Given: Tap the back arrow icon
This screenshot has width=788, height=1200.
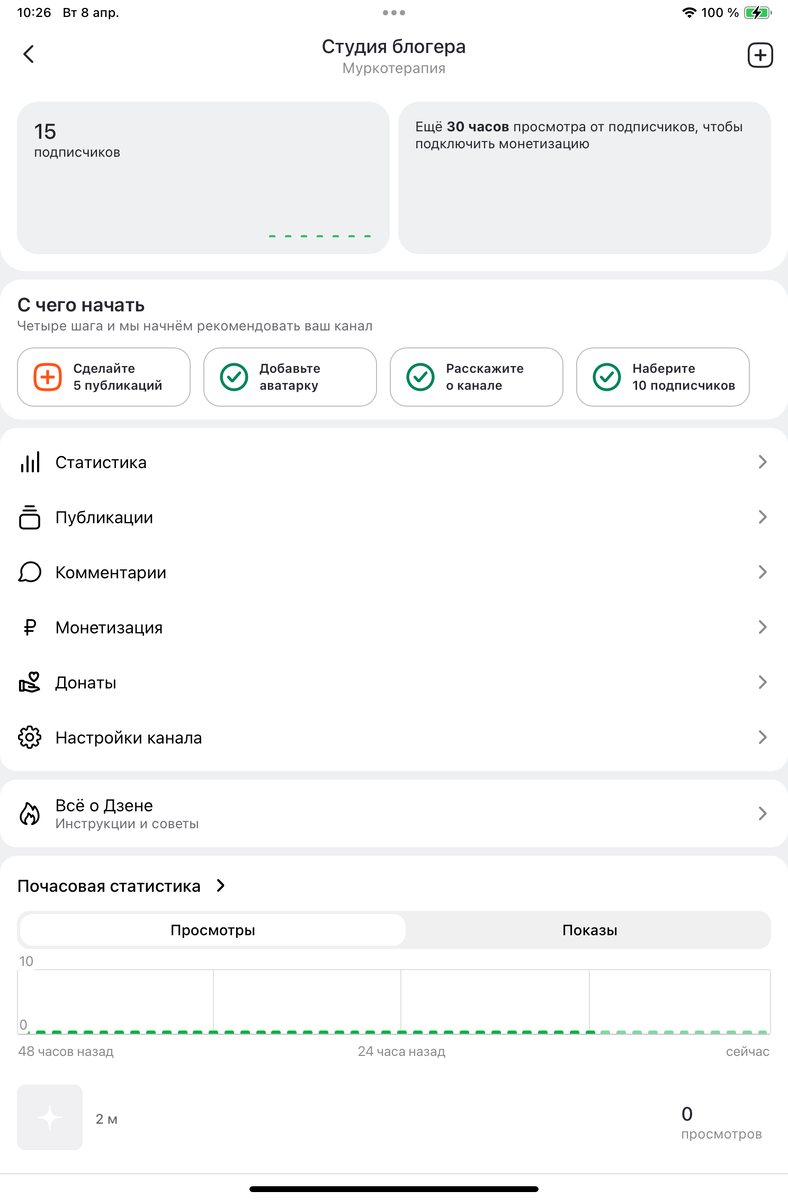Looking at the screenshot, I should click(x=29, y=55).
